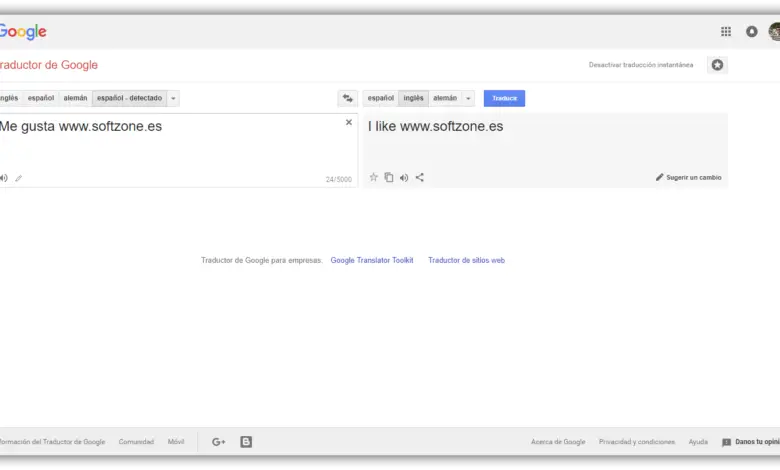Open information about Traductor de Google link
The image size is (780, 470).
point(52,442)
